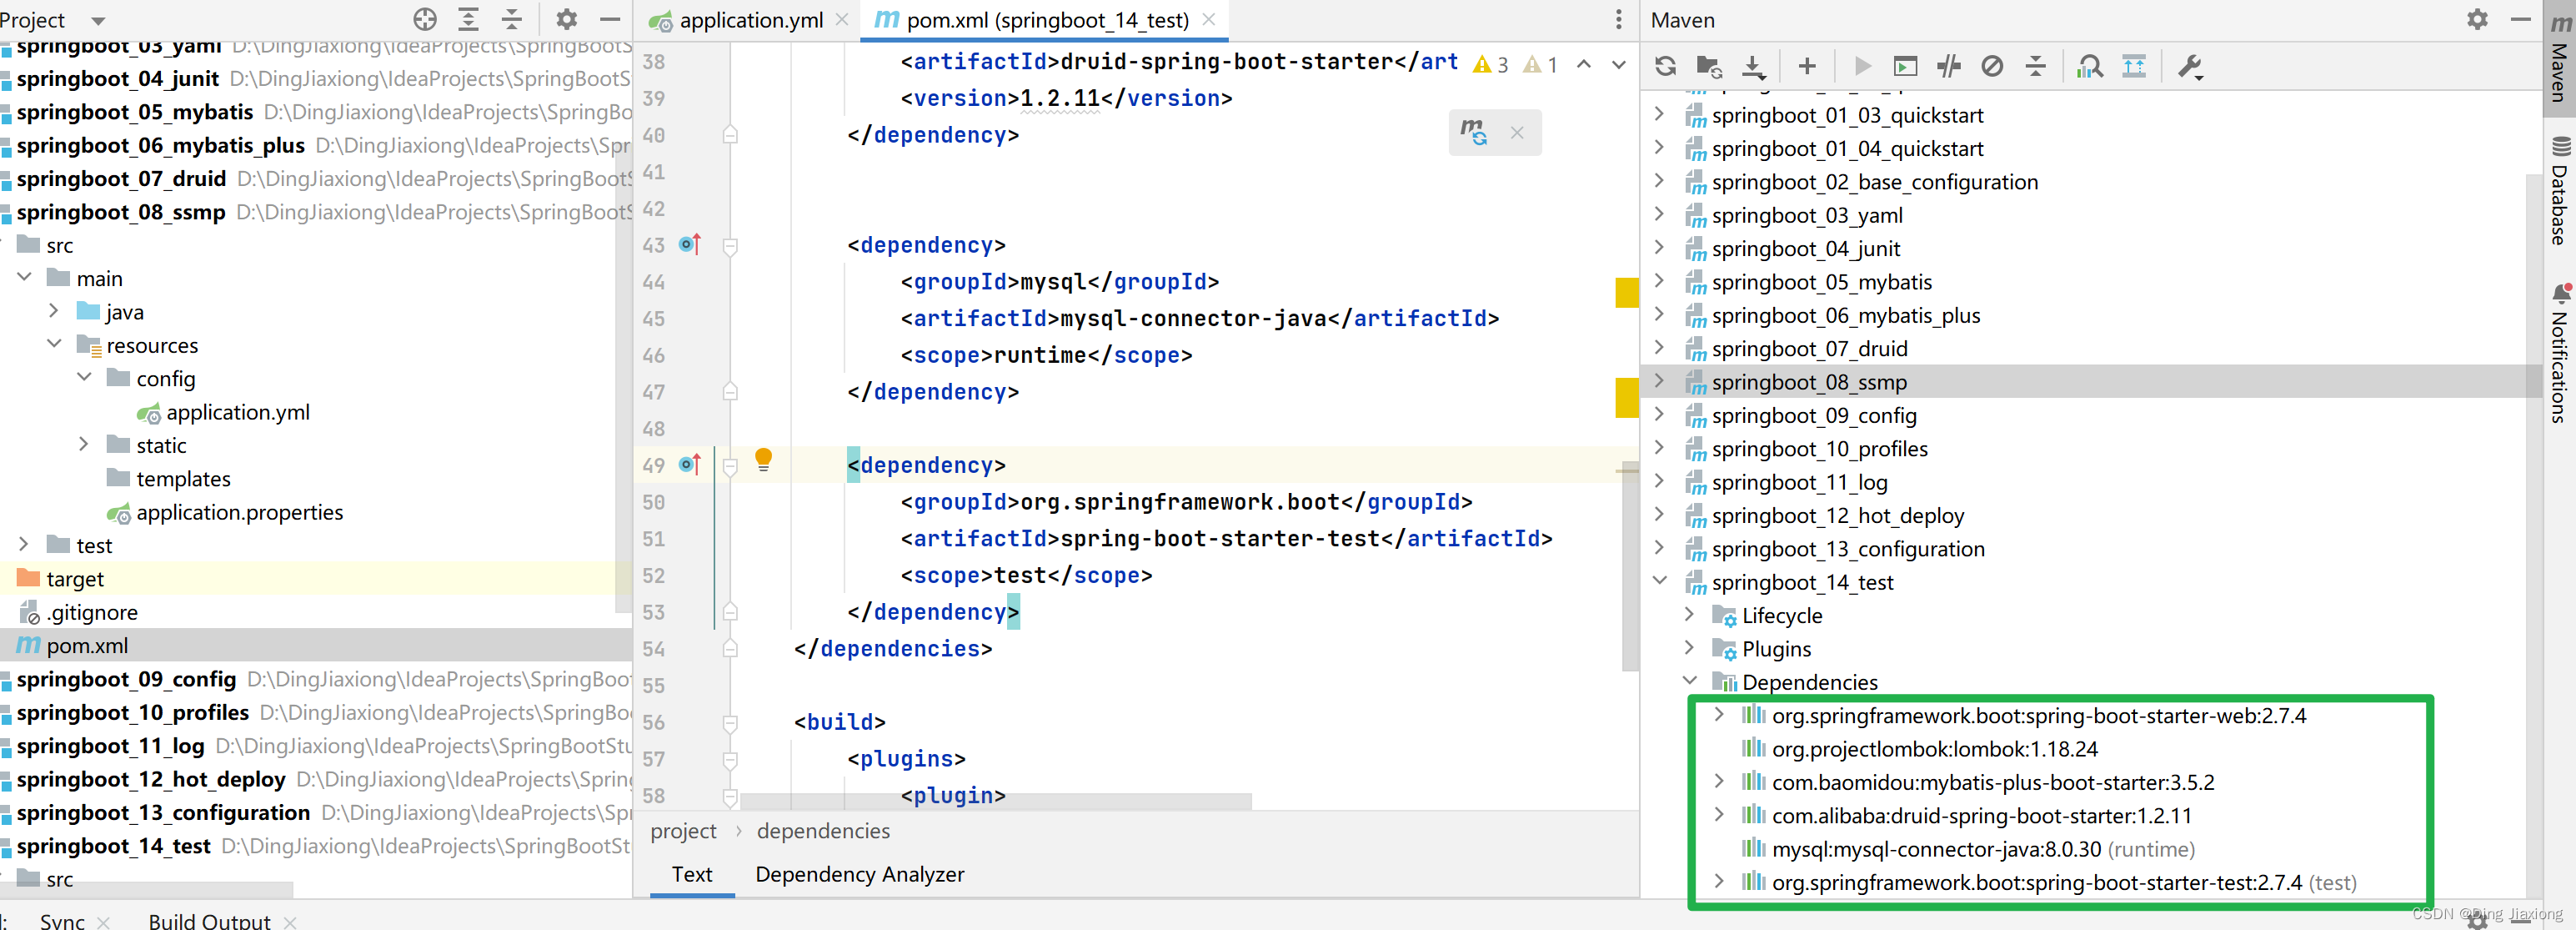Collapse springboot_14_test in Maven panel

pyautogui.click(x=1660, y=581)
